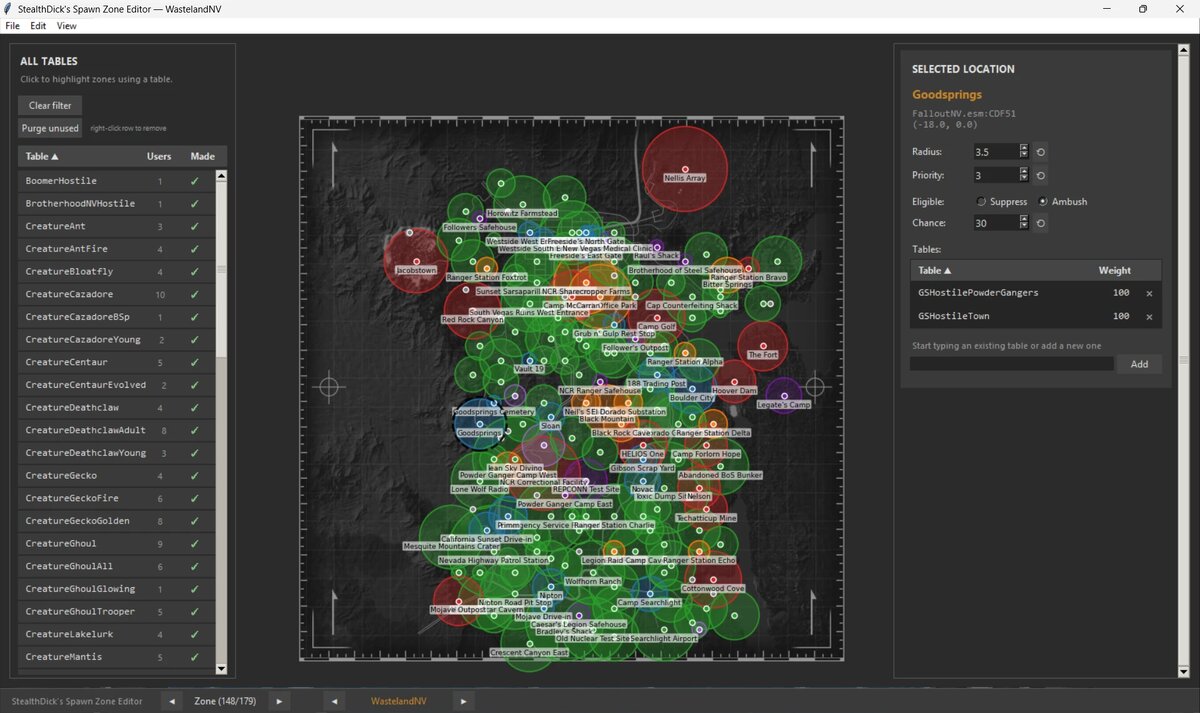Remove GSHostilePowderGangers table from location

(1149, 293)
